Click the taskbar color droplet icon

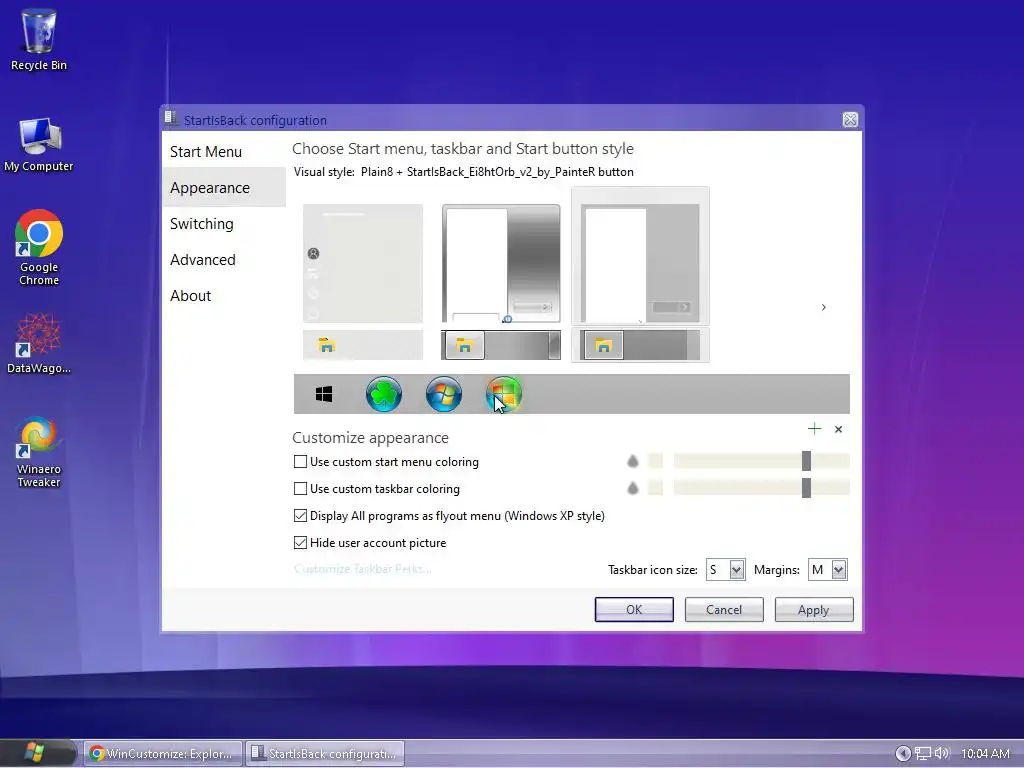(633, 488)
